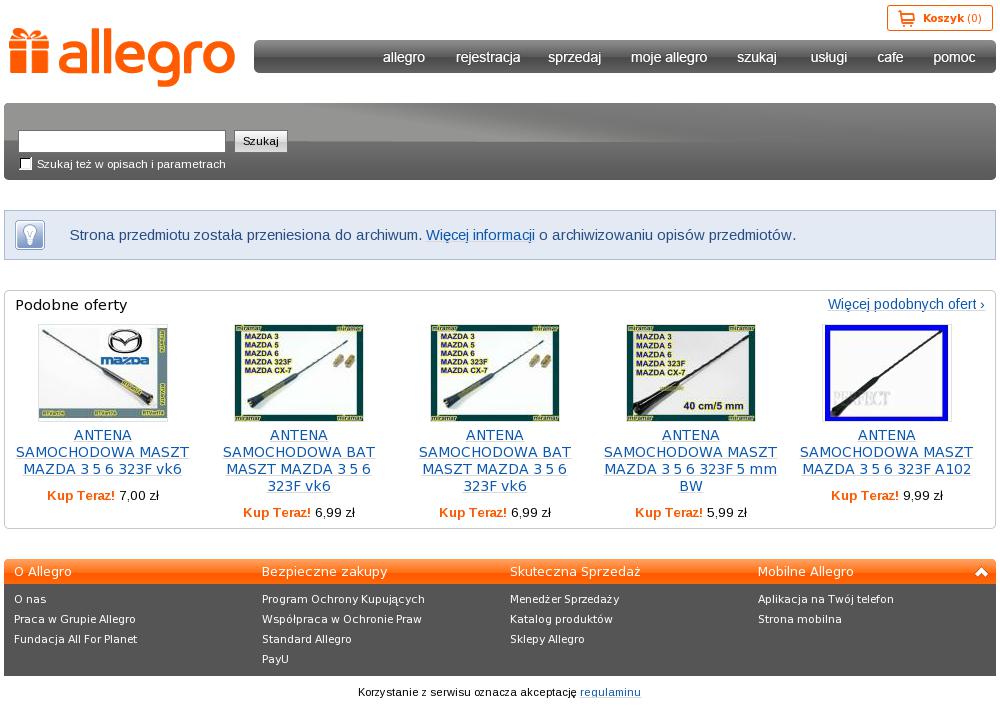Follow the 'Więcej informacji' link

click(480, 235)
